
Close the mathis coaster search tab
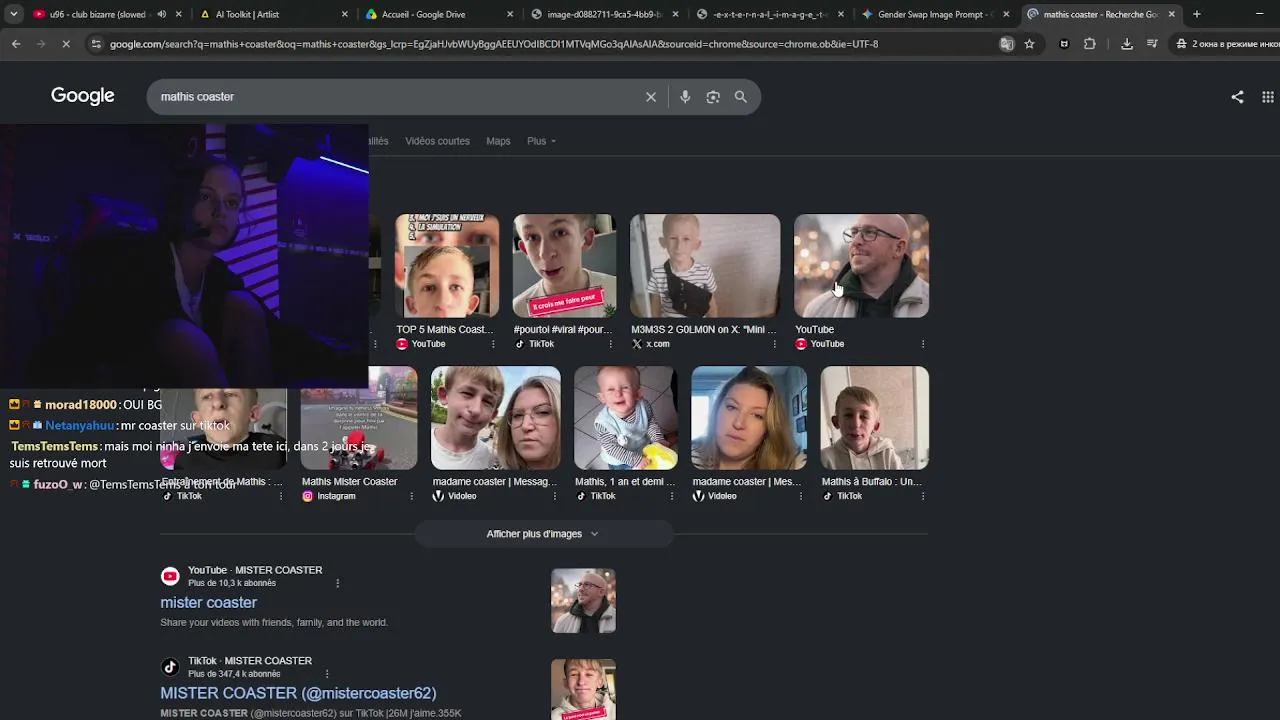(x=1172, y=14)
